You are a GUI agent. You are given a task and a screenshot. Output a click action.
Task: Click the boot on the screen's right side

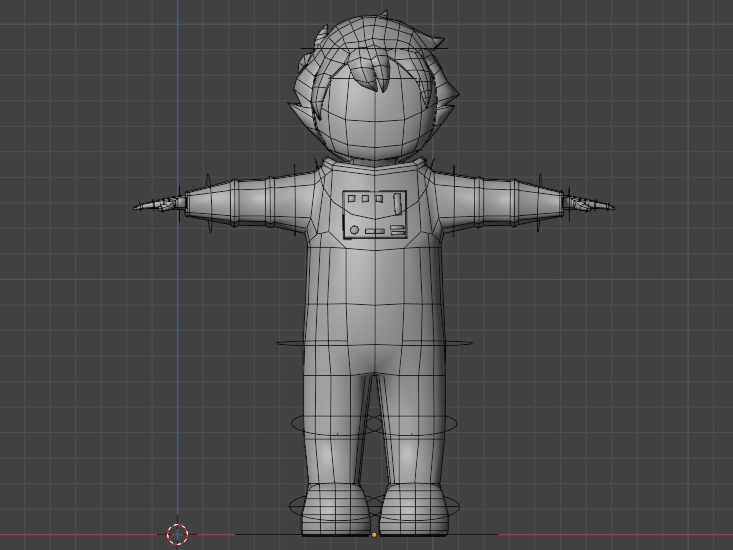pos(411,508)
